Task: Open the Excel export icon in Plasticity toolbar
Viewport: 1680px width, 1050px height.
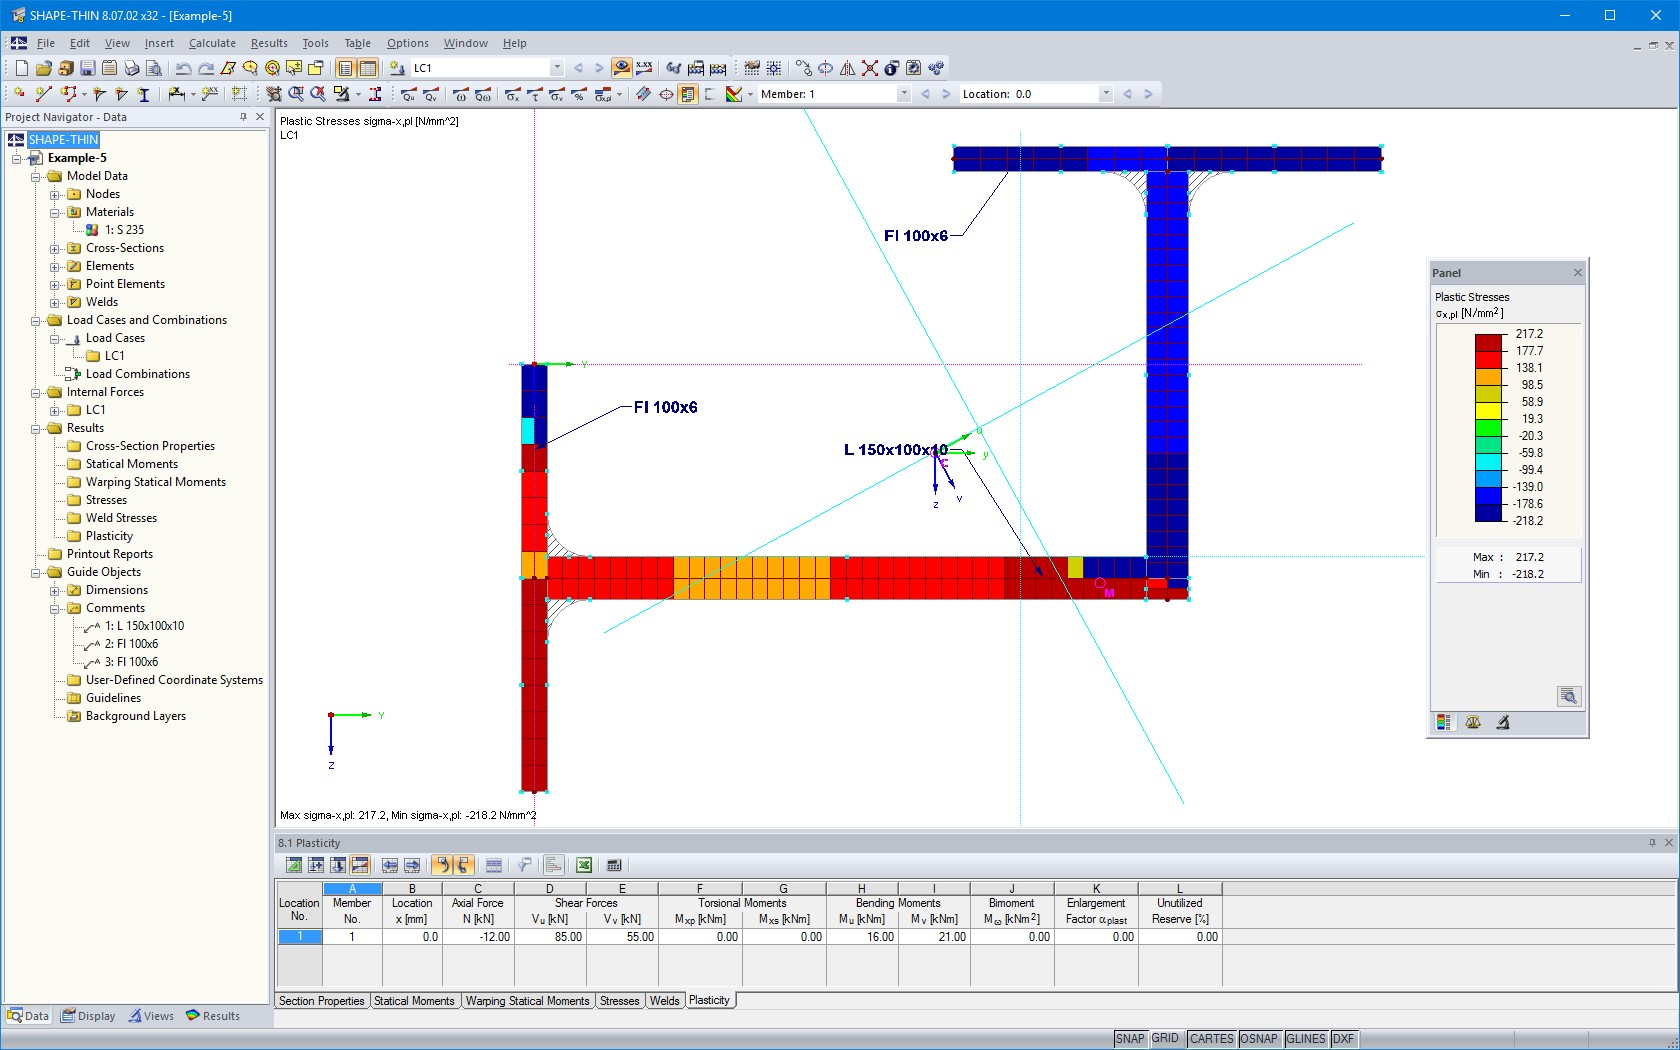Action: click(x=584, y=866)
